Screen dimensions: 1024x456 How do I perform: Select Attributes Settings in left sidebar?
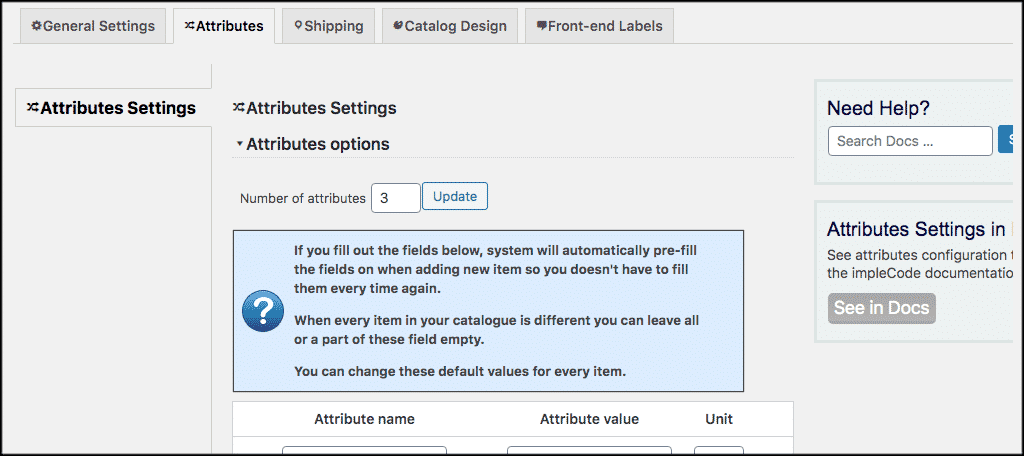(x=113, y=108)
